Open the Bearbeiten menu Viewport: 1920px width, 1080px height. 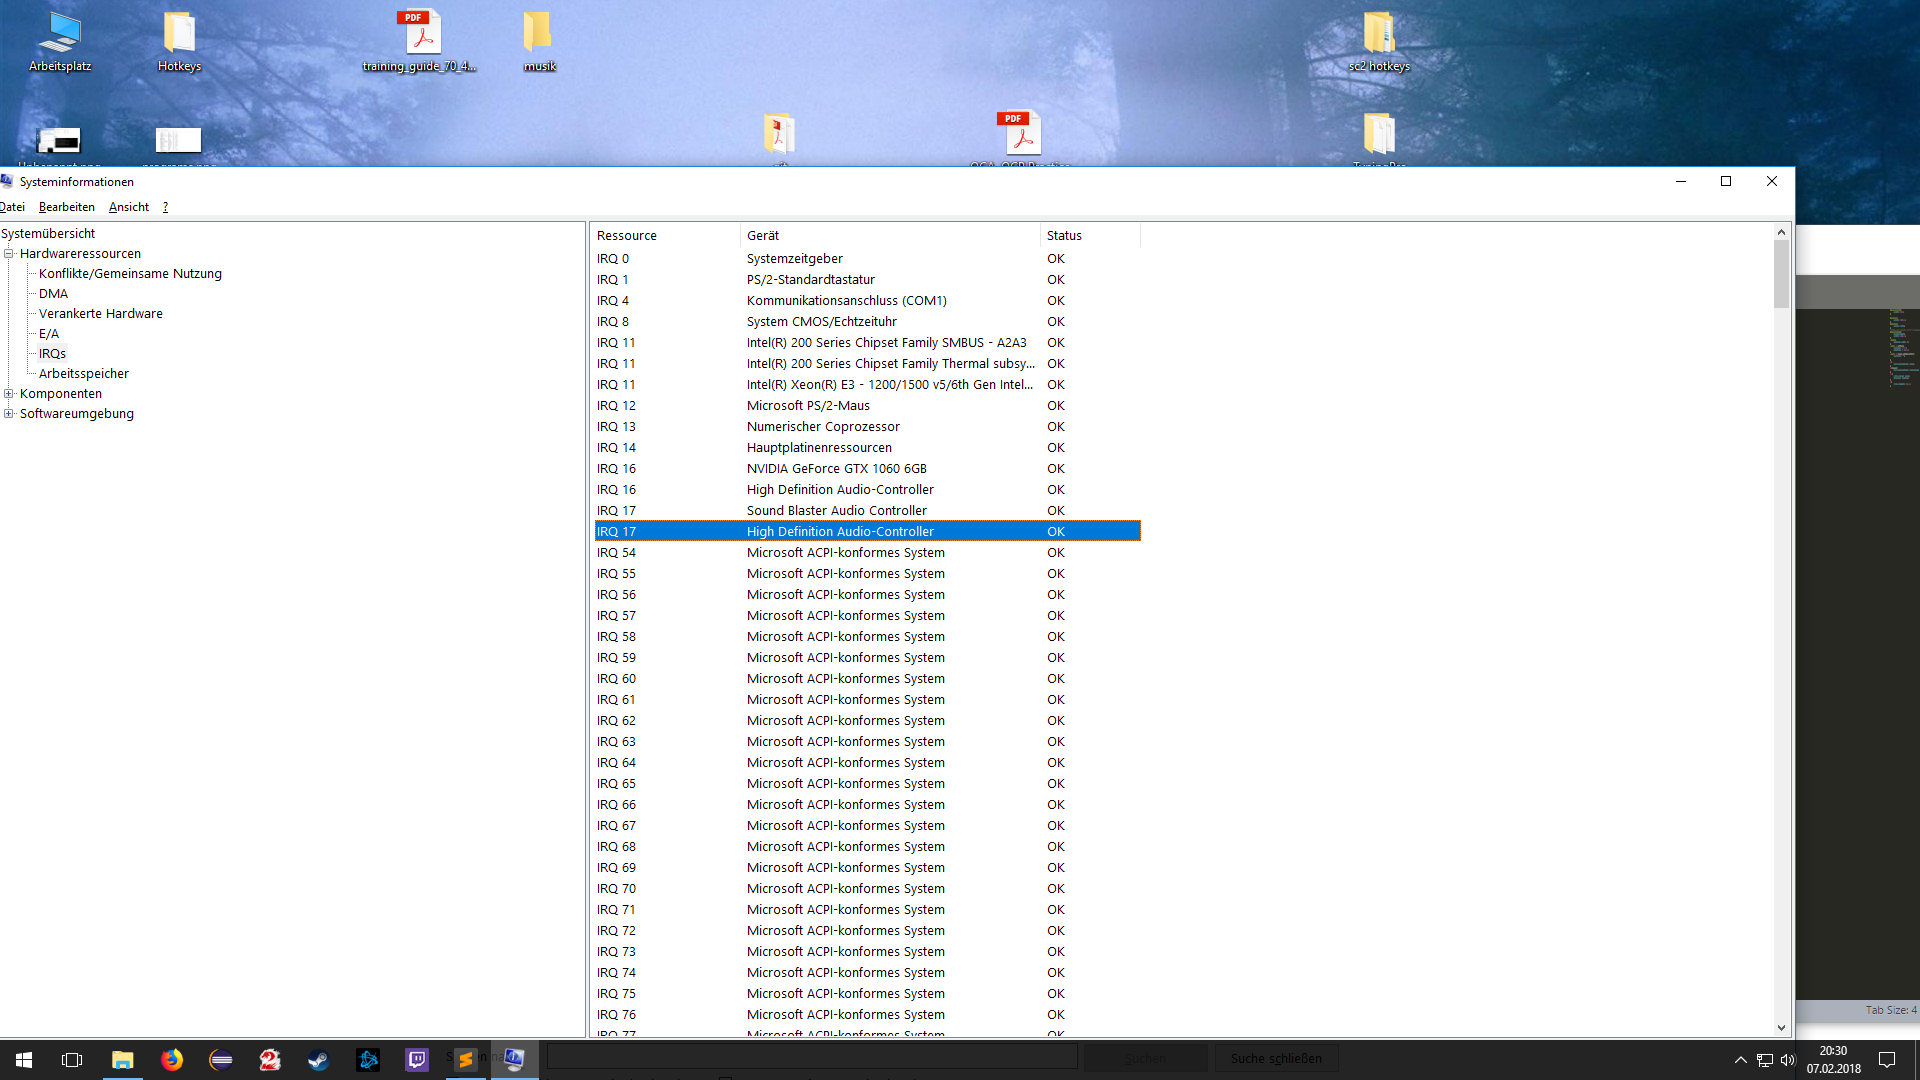coord(66,207)
